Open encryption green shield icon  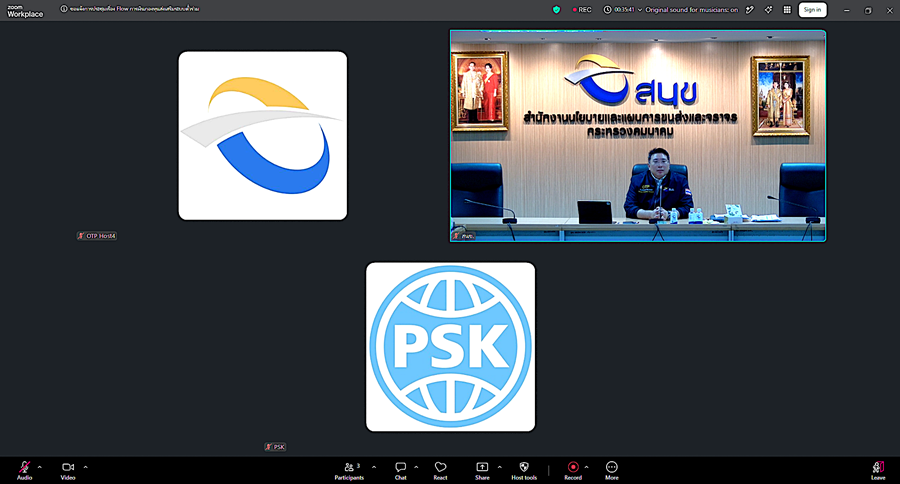556,10
